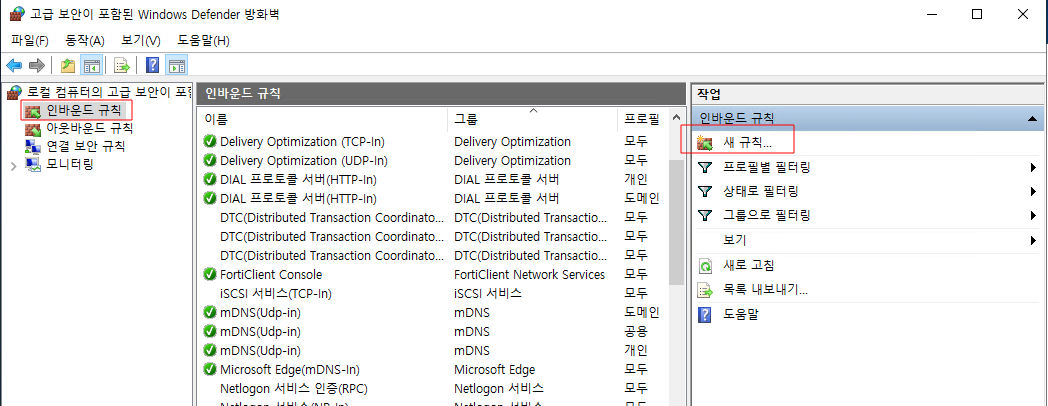Open the 보기(V) menu
This screenshot has height=406, width=1048.
point(141,41)
